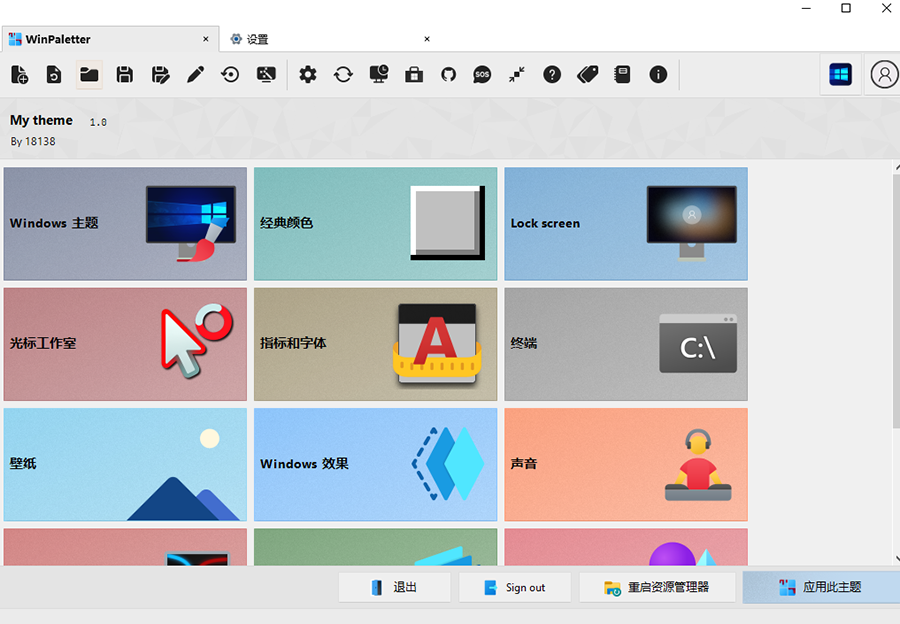Open help with the question mark icon
The width and height of the screenshot is (900, 624).
(x=552, y=75)
